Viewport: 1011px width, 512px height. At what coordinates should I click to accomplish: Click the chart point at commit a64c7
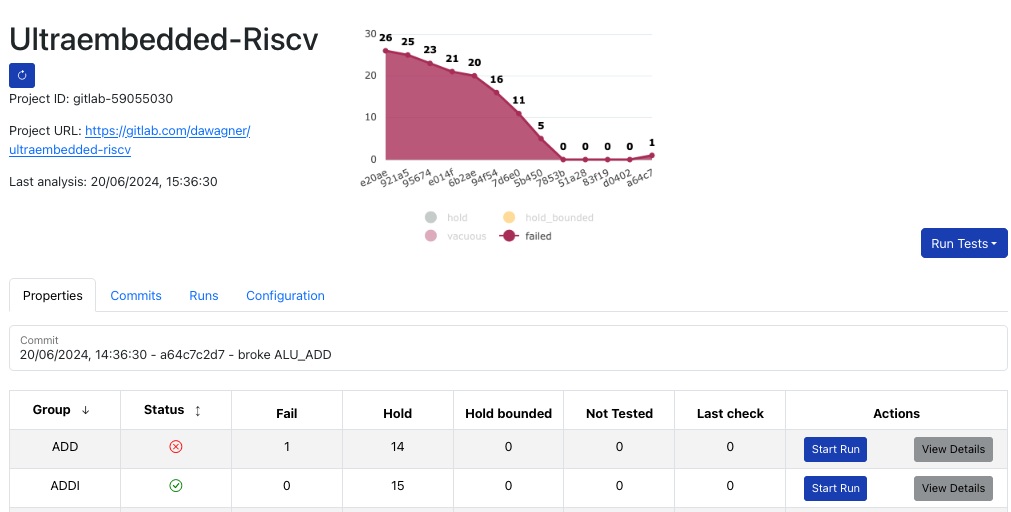pyautogui.click(x=652, y=155)
